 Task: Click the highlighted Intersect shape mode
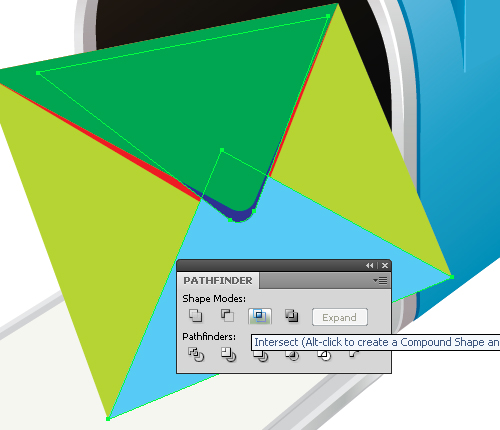point(260,316)
